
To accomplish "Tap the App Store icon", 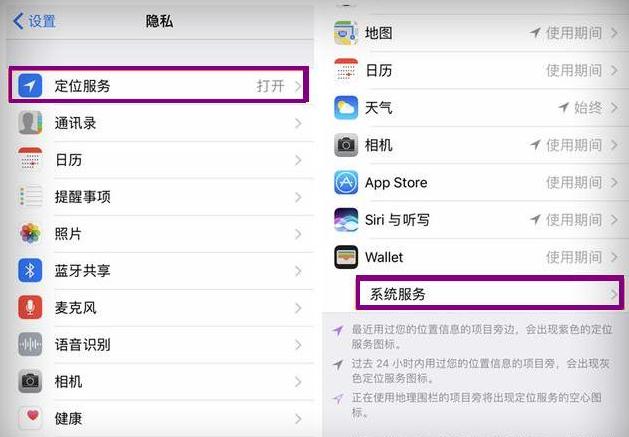I will 346,182.
